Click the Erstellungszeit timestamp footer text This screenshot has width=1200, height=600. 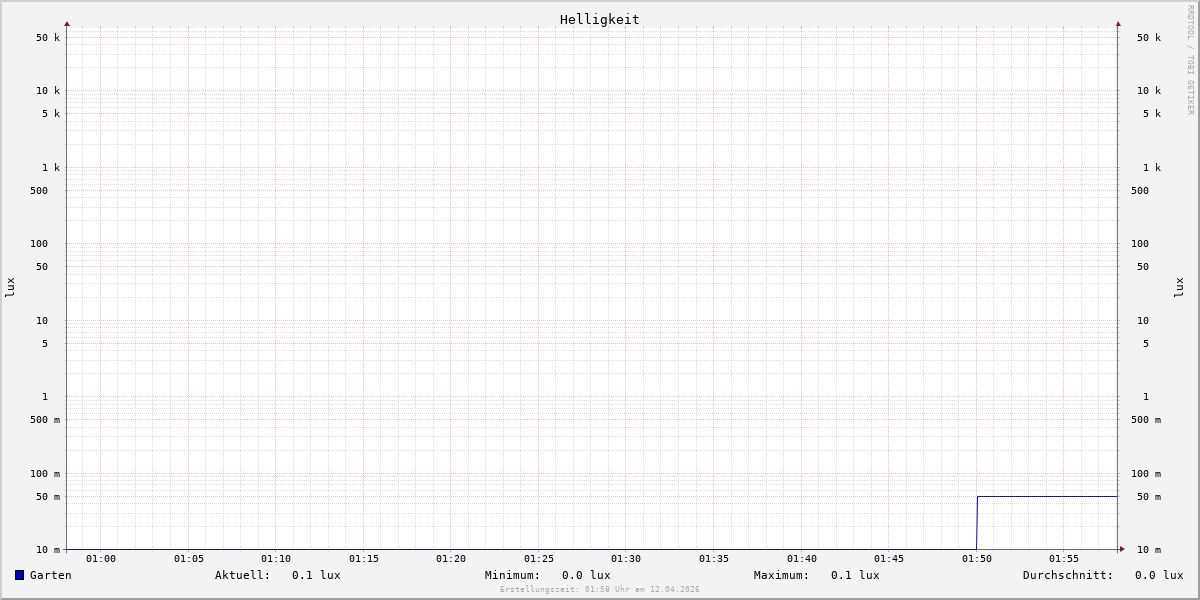pos(600,590)
